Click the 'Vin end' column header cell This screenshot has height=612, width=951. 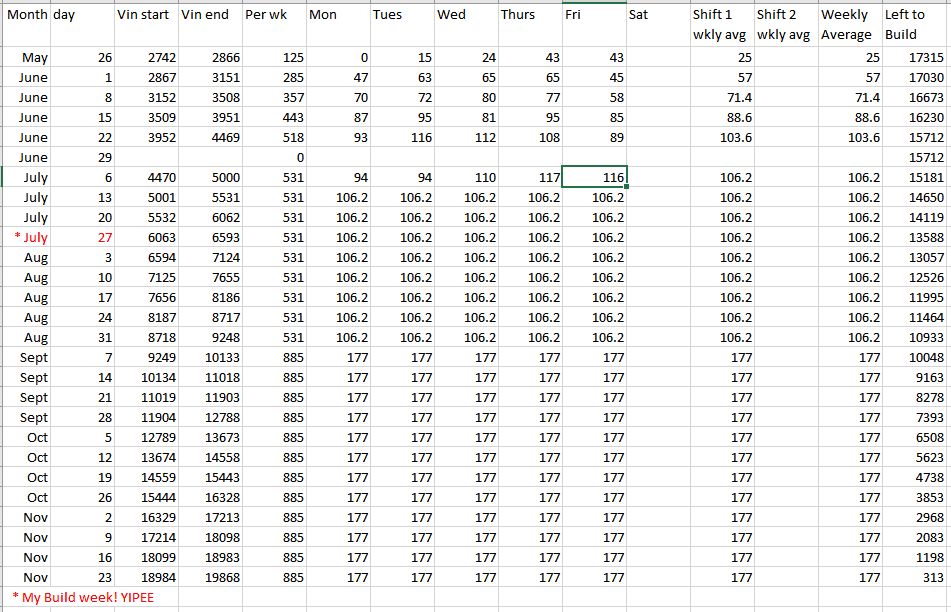210,24
